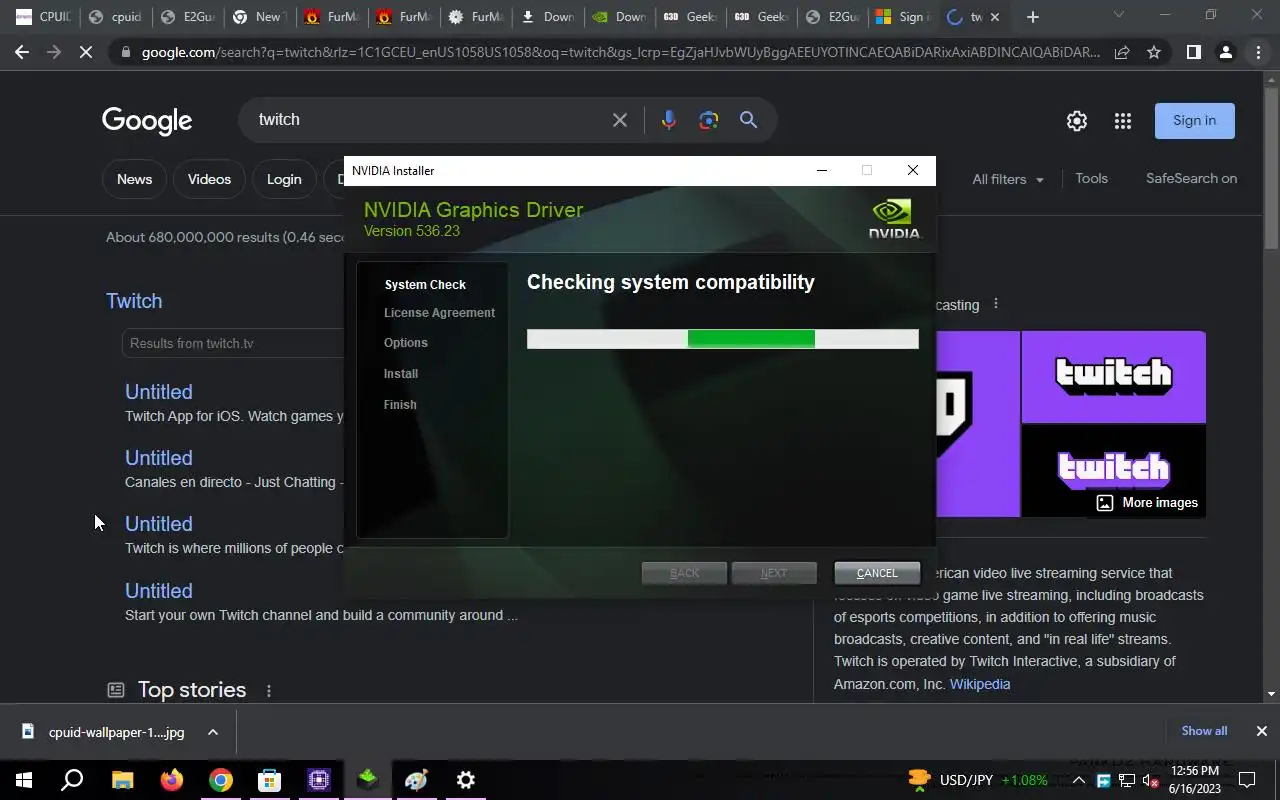Click the NVIDIA logo in the installer
Image resolution: width=1280 pixels, height=800 pixels.
coord(894,219)
